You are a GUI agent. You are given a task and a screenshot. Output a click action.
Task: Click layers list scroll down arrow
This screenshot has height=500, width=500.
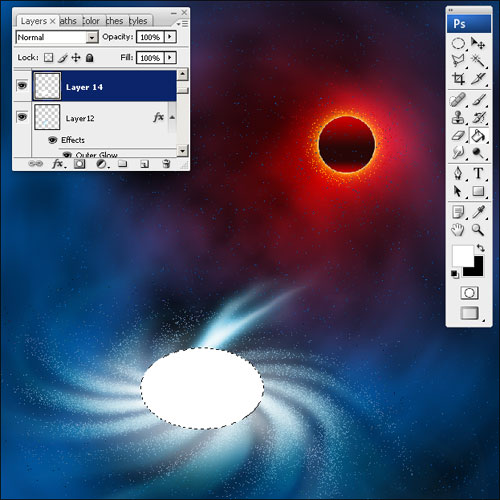click(x=182, y=151)
